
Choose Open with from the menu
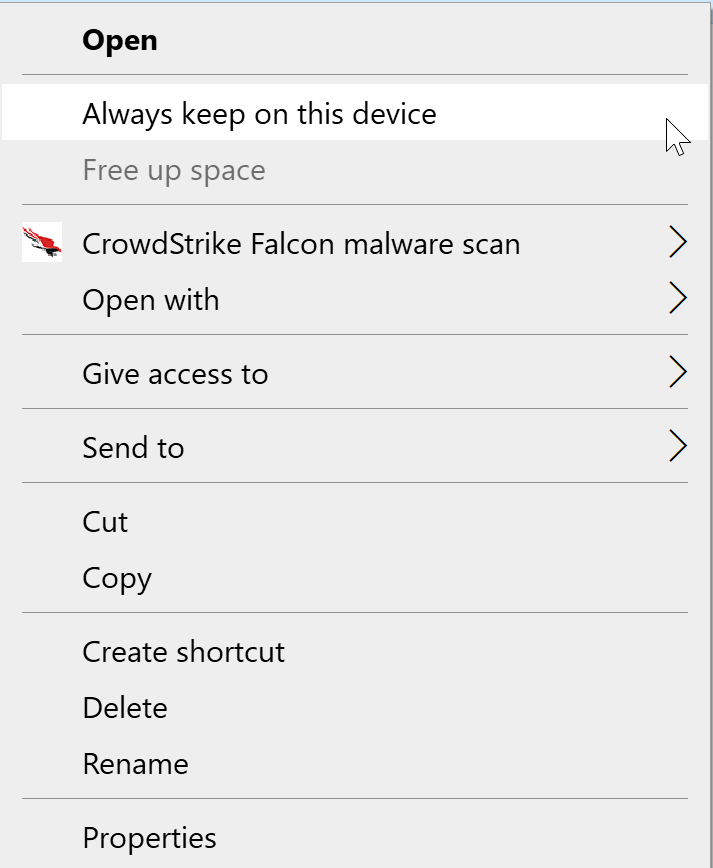[x=150, y=299]
